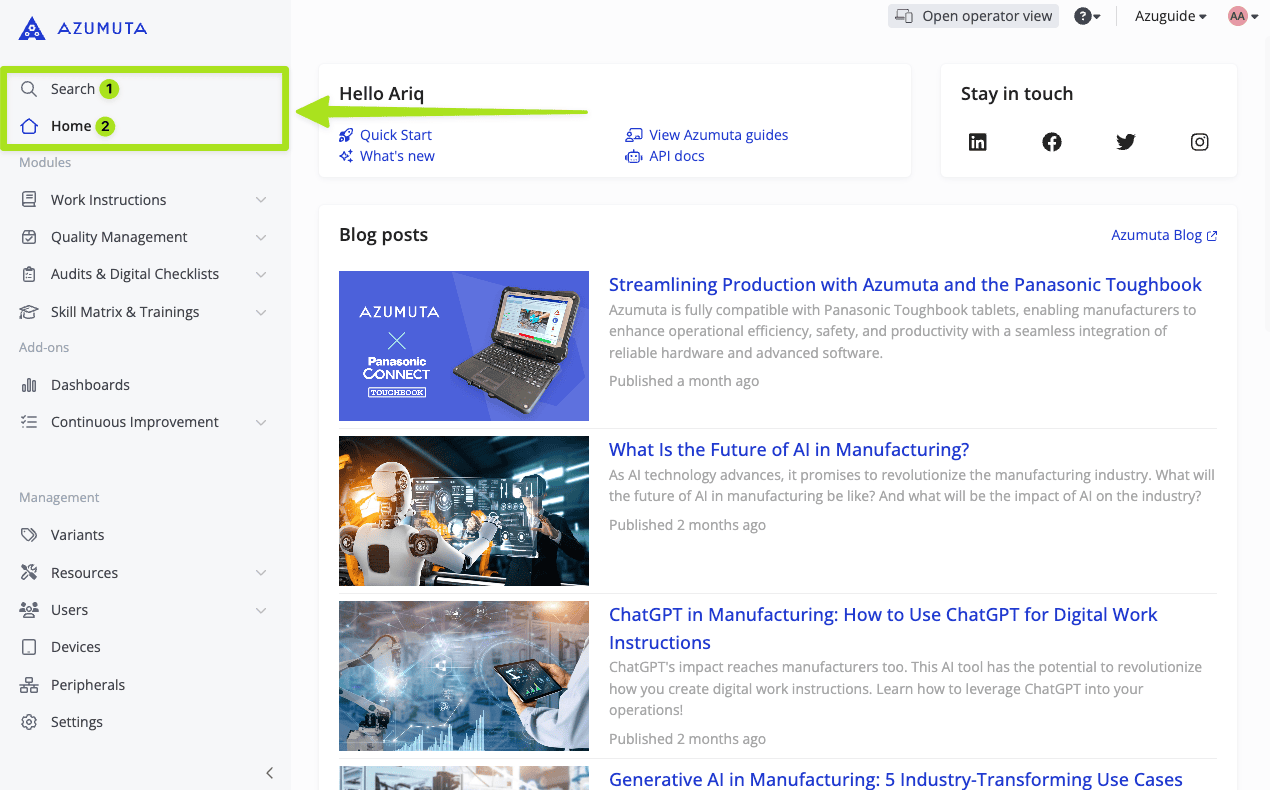Open the Azuguide workspace dropdown
The image size is (1270, 790).
click(1170, 16)
